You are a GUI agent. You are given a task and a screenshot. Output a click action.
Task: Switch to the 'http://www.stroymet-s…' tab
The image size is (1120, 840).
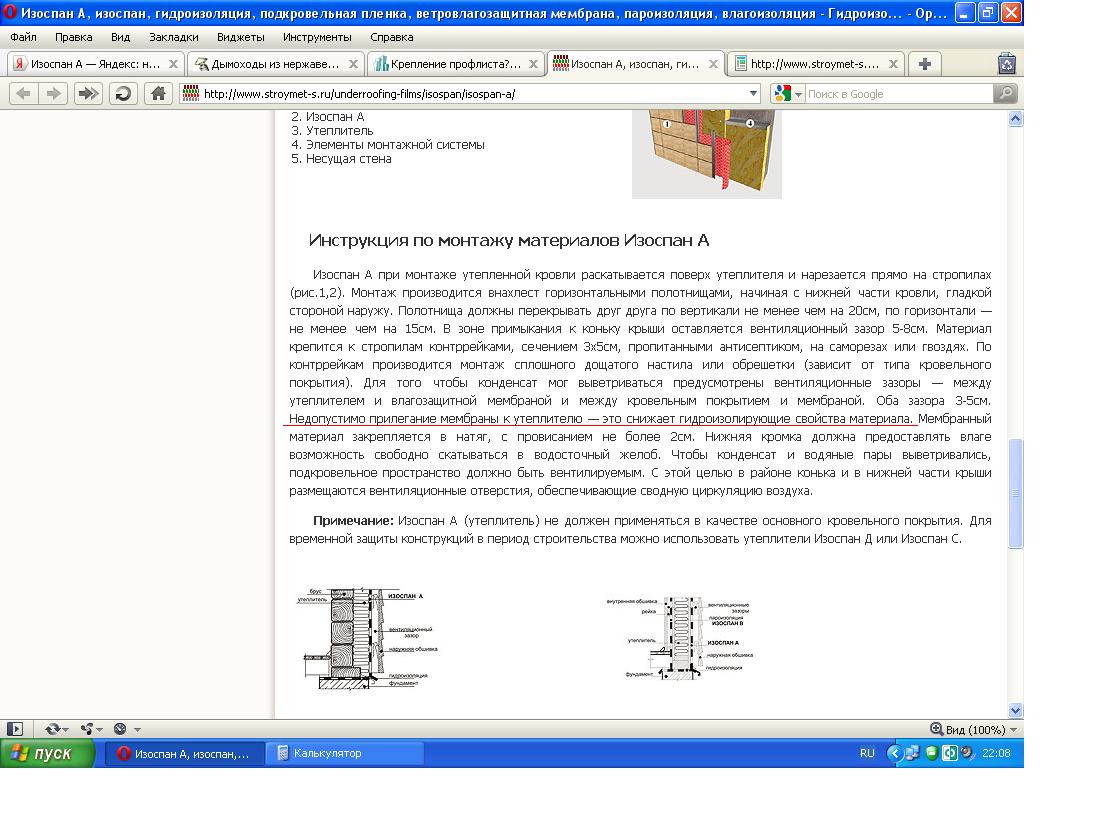coord(815,64)
